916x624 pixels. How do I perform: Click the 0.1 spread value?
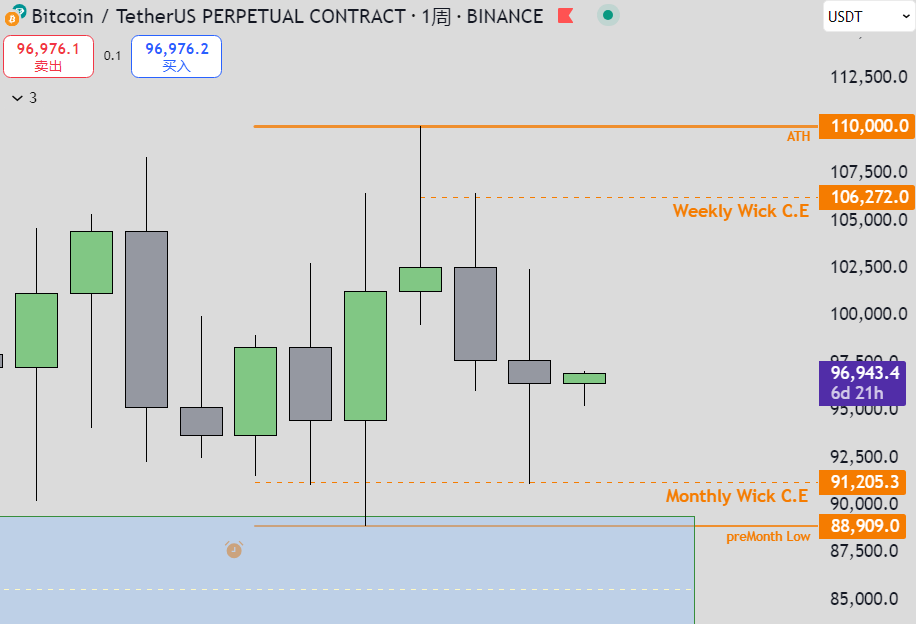point(112,56)
